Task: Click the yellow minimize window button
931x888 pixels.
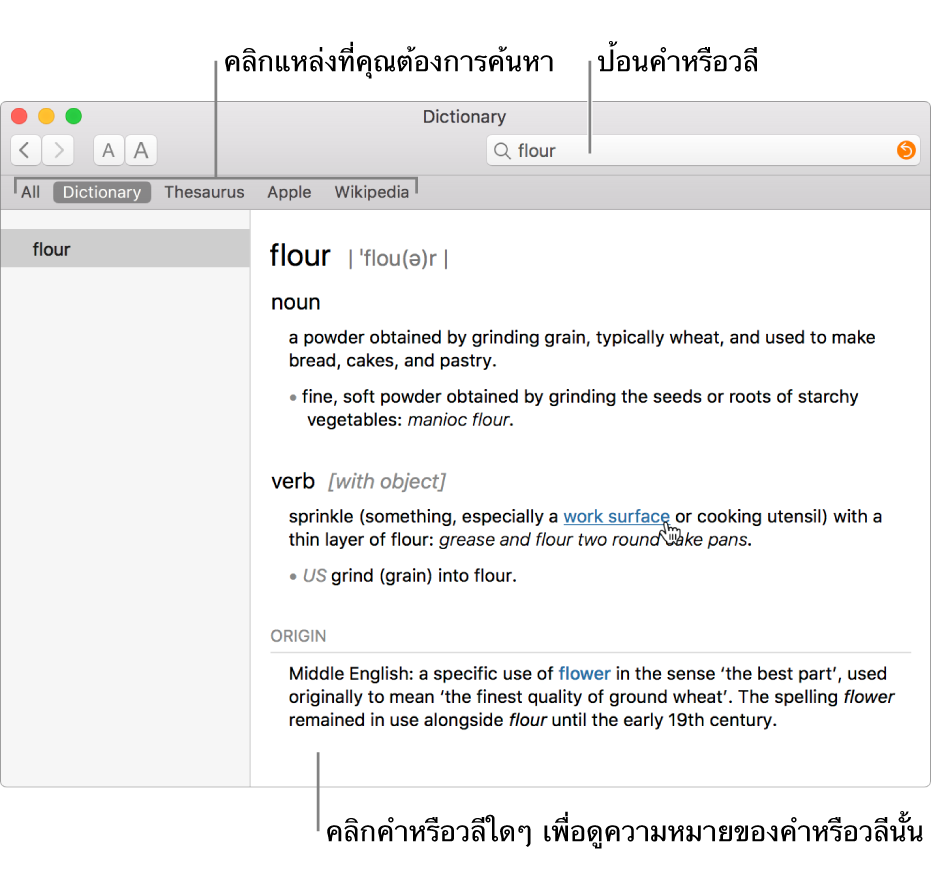Action: [x=46, y=116]
